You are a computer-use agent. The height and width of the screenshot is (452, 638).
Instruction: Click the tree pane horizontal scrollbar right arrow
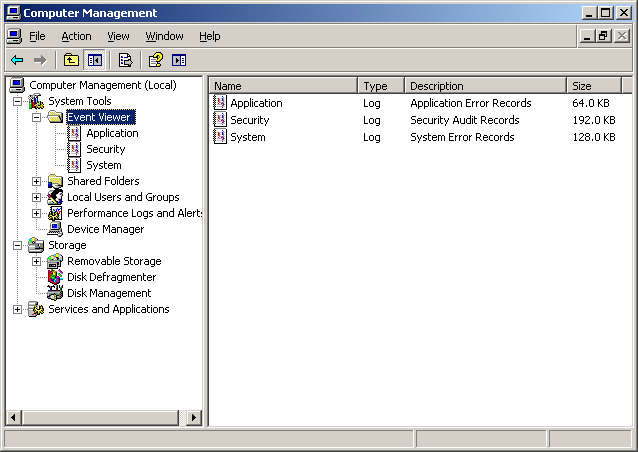point(194,417)
